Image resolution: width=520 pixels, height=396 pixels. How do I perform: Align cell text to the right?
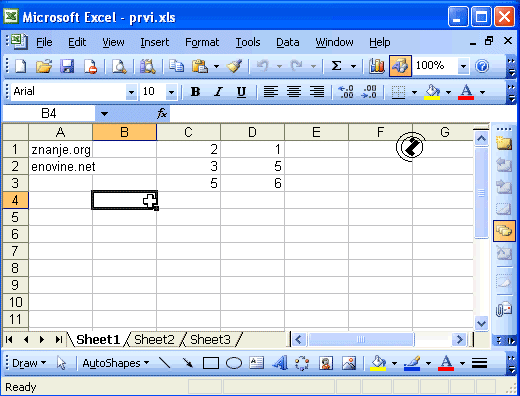pyautogui.click(x=317, y=91)
